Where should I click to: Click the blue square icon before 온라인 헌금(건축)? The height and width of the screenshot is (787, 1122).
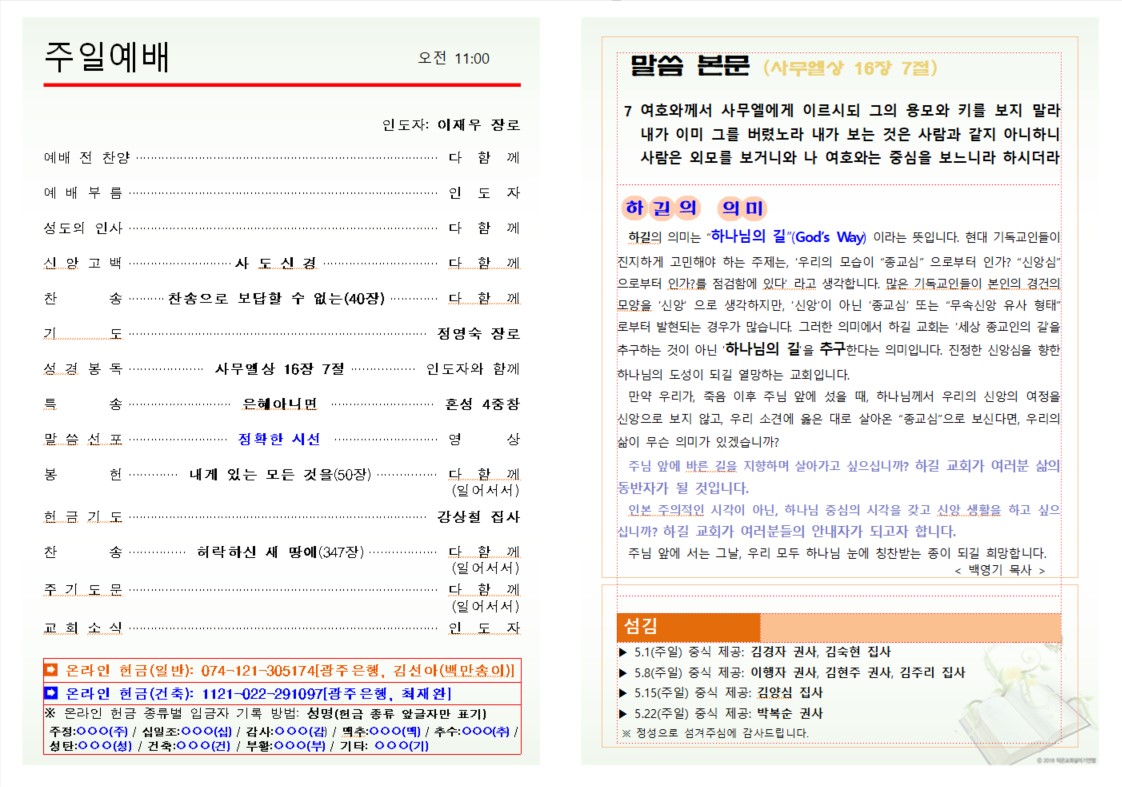click(52, 693)
